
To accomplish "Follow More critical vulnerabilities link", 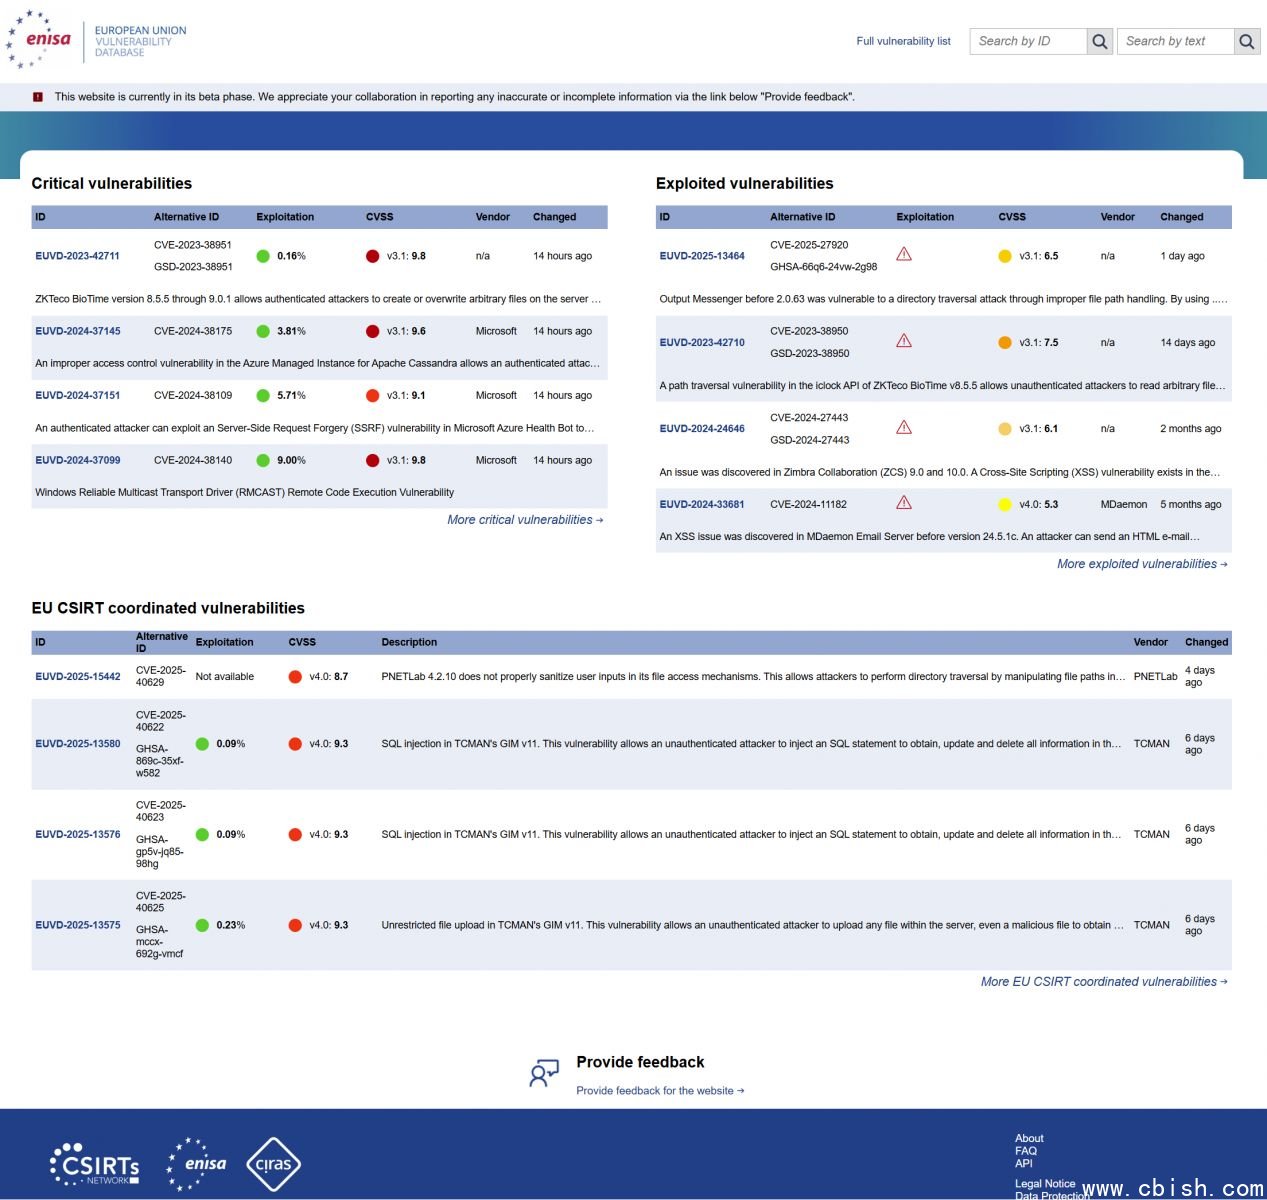I will [525, 520].
